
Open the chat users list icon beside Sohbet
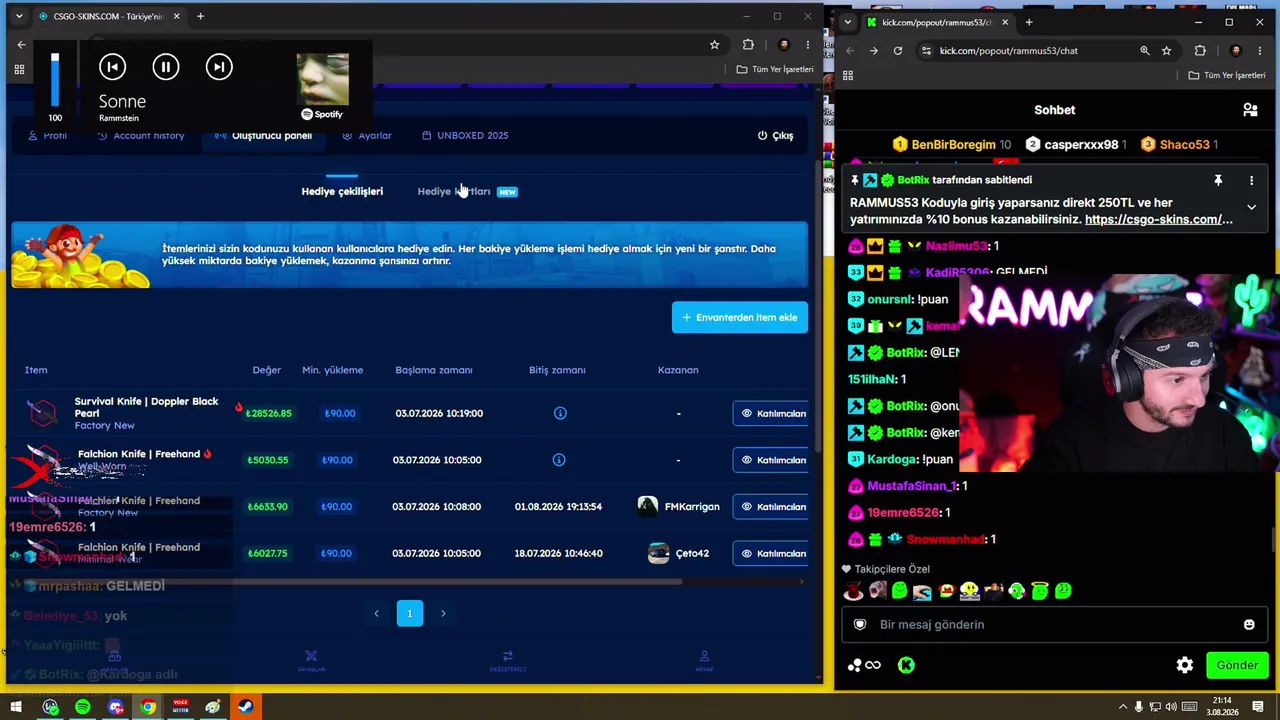tap(1250, 110)
